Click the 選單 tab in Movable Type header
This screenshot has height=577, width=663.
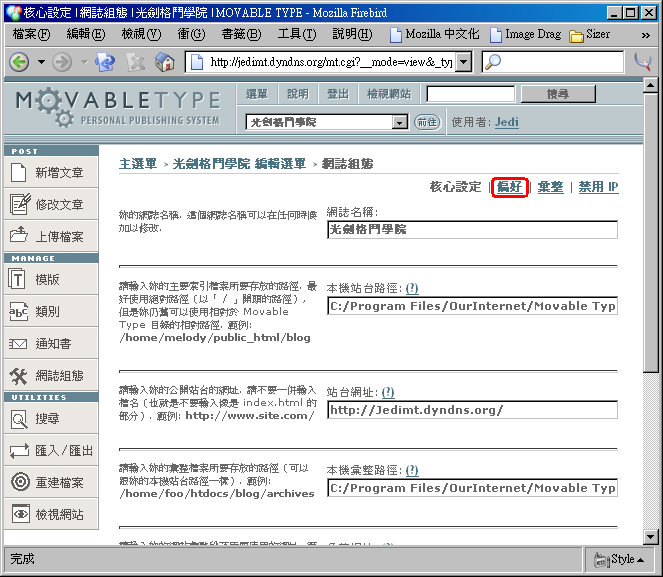point(257,94)
